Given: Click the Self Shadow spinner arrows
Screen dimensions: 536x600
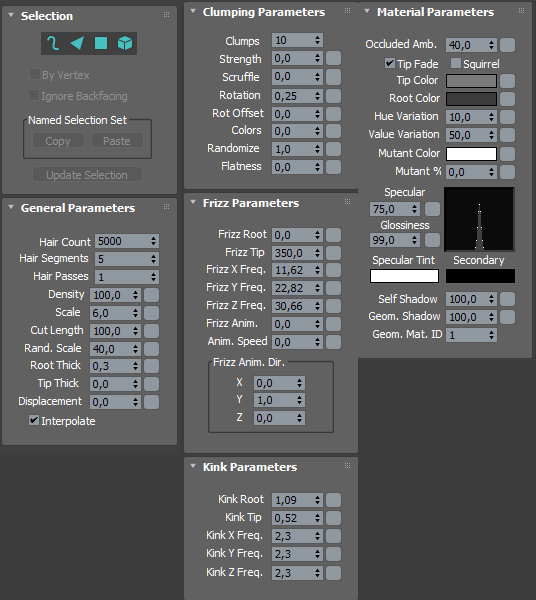Looking at the screenshot, I should click(x=492, y=299).
